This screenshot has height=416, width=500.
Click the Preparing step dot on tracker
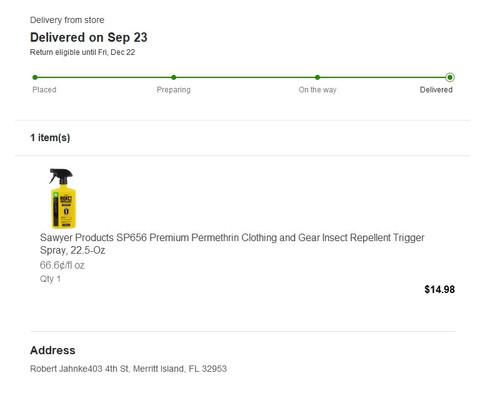(174, 77)
